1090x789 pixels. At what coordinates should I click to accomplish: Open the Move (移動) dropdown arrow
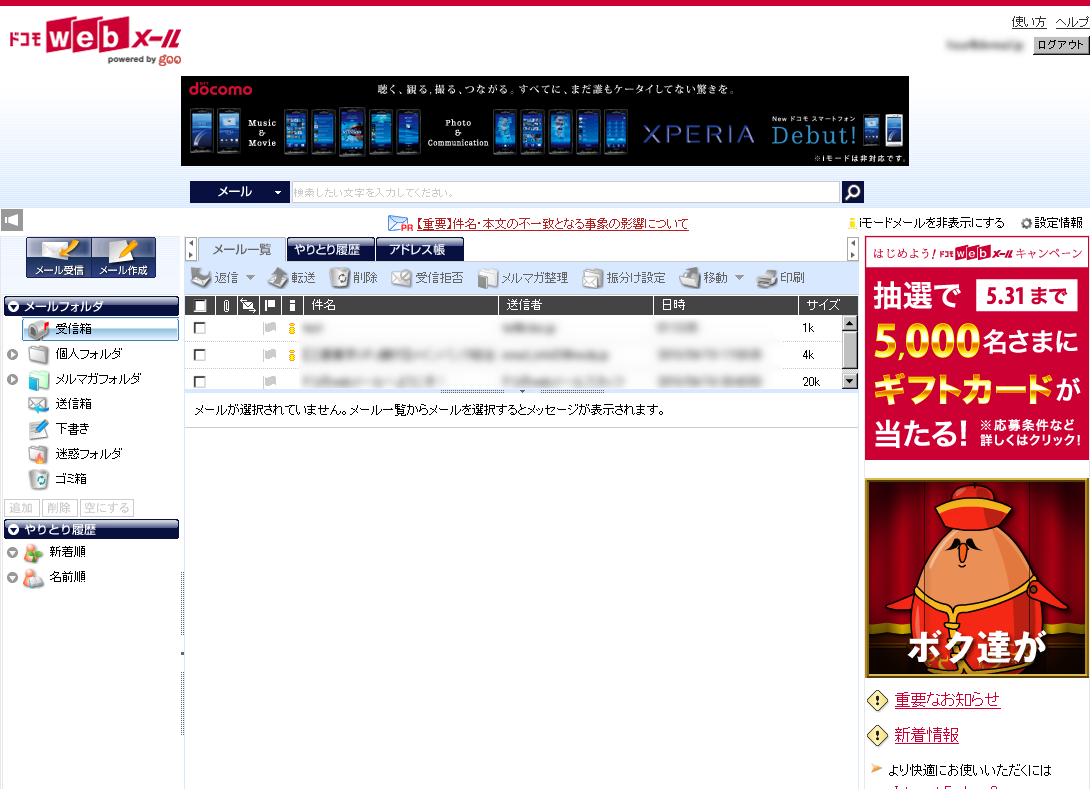(x=739, y=278)
